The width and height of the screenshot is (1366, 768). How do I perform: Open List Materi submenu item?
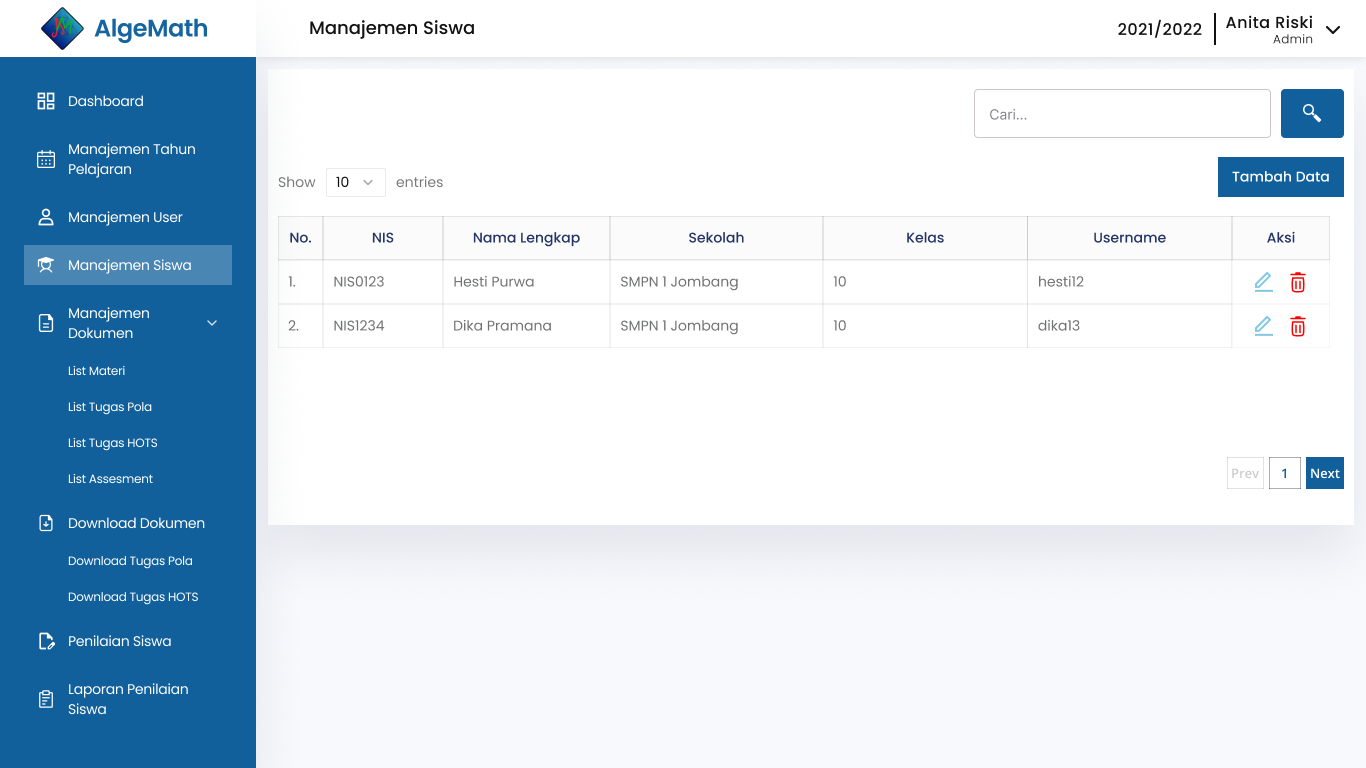(x=97, y=371)
